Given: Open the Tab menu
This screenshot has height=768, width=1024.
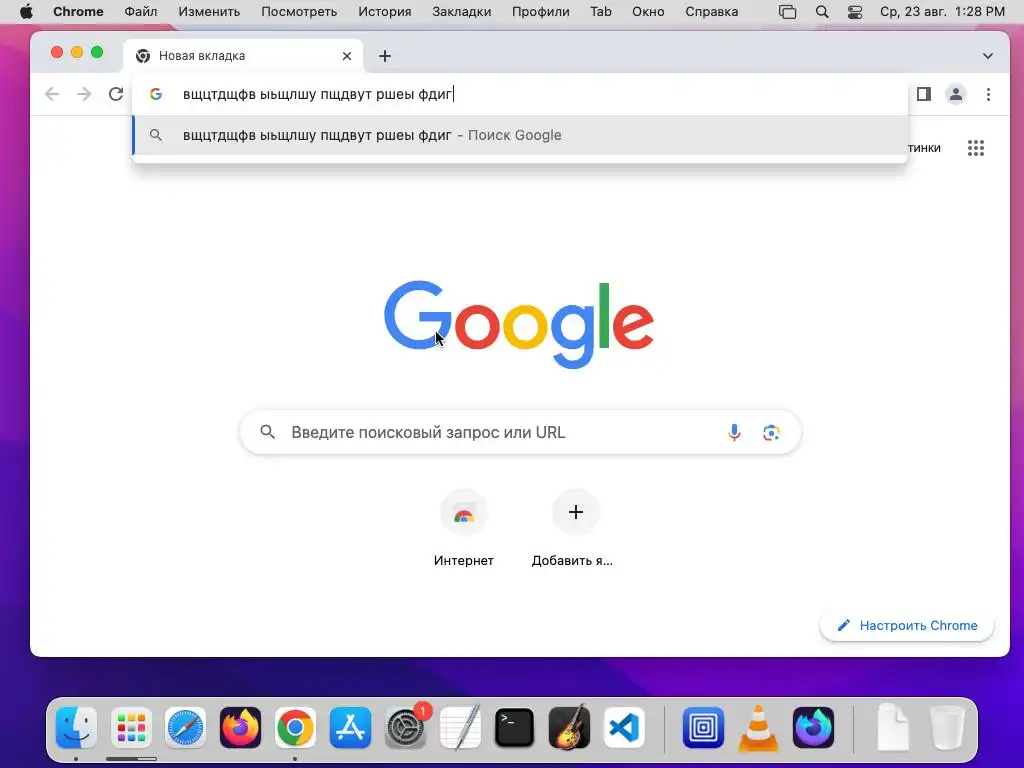Looking at the screenshot, I should [601, 12].
